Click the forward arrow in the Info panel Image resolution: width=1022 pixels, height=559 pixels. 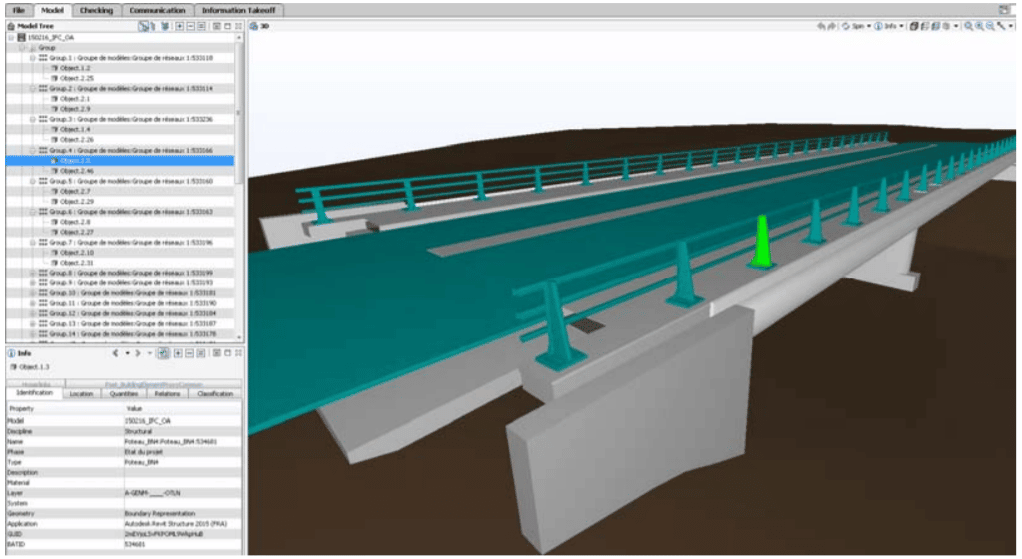click(134, 354)
